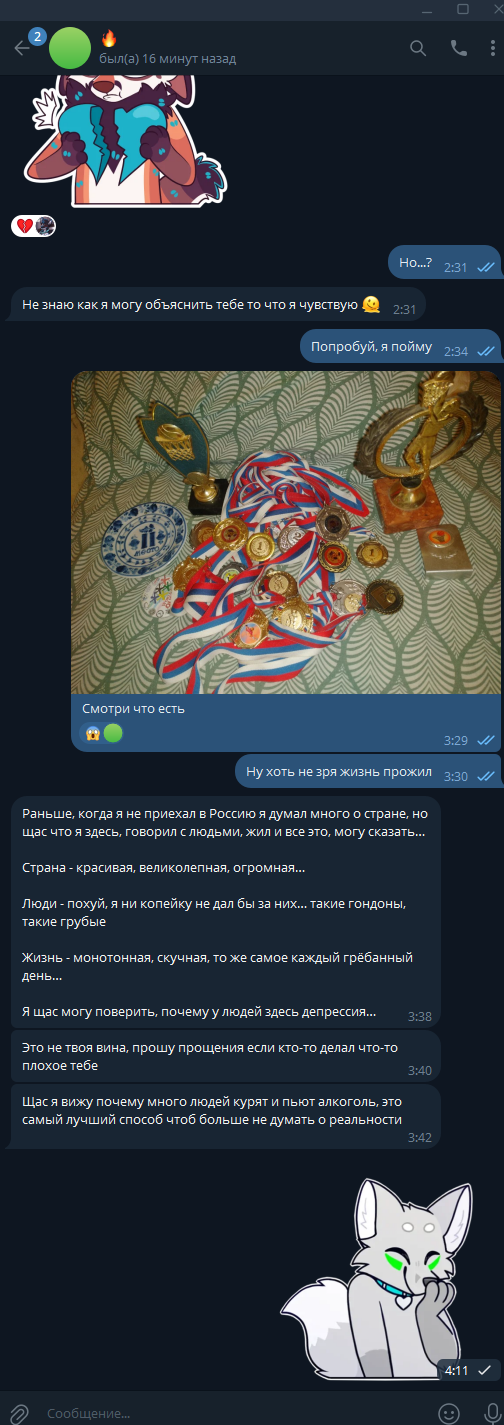This screenshot has width=504, height=1425.
Task: Click the message input field
Action: click(x=235, y=1414)
